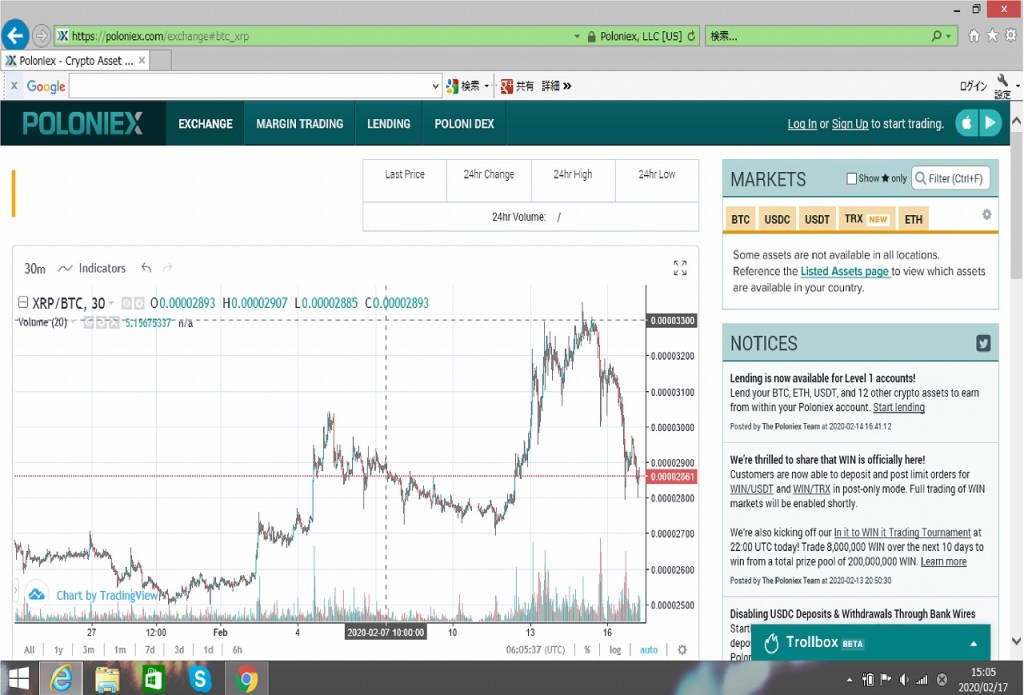
Task: Click the Apple App Store download icon
Action: click(966, 123)
